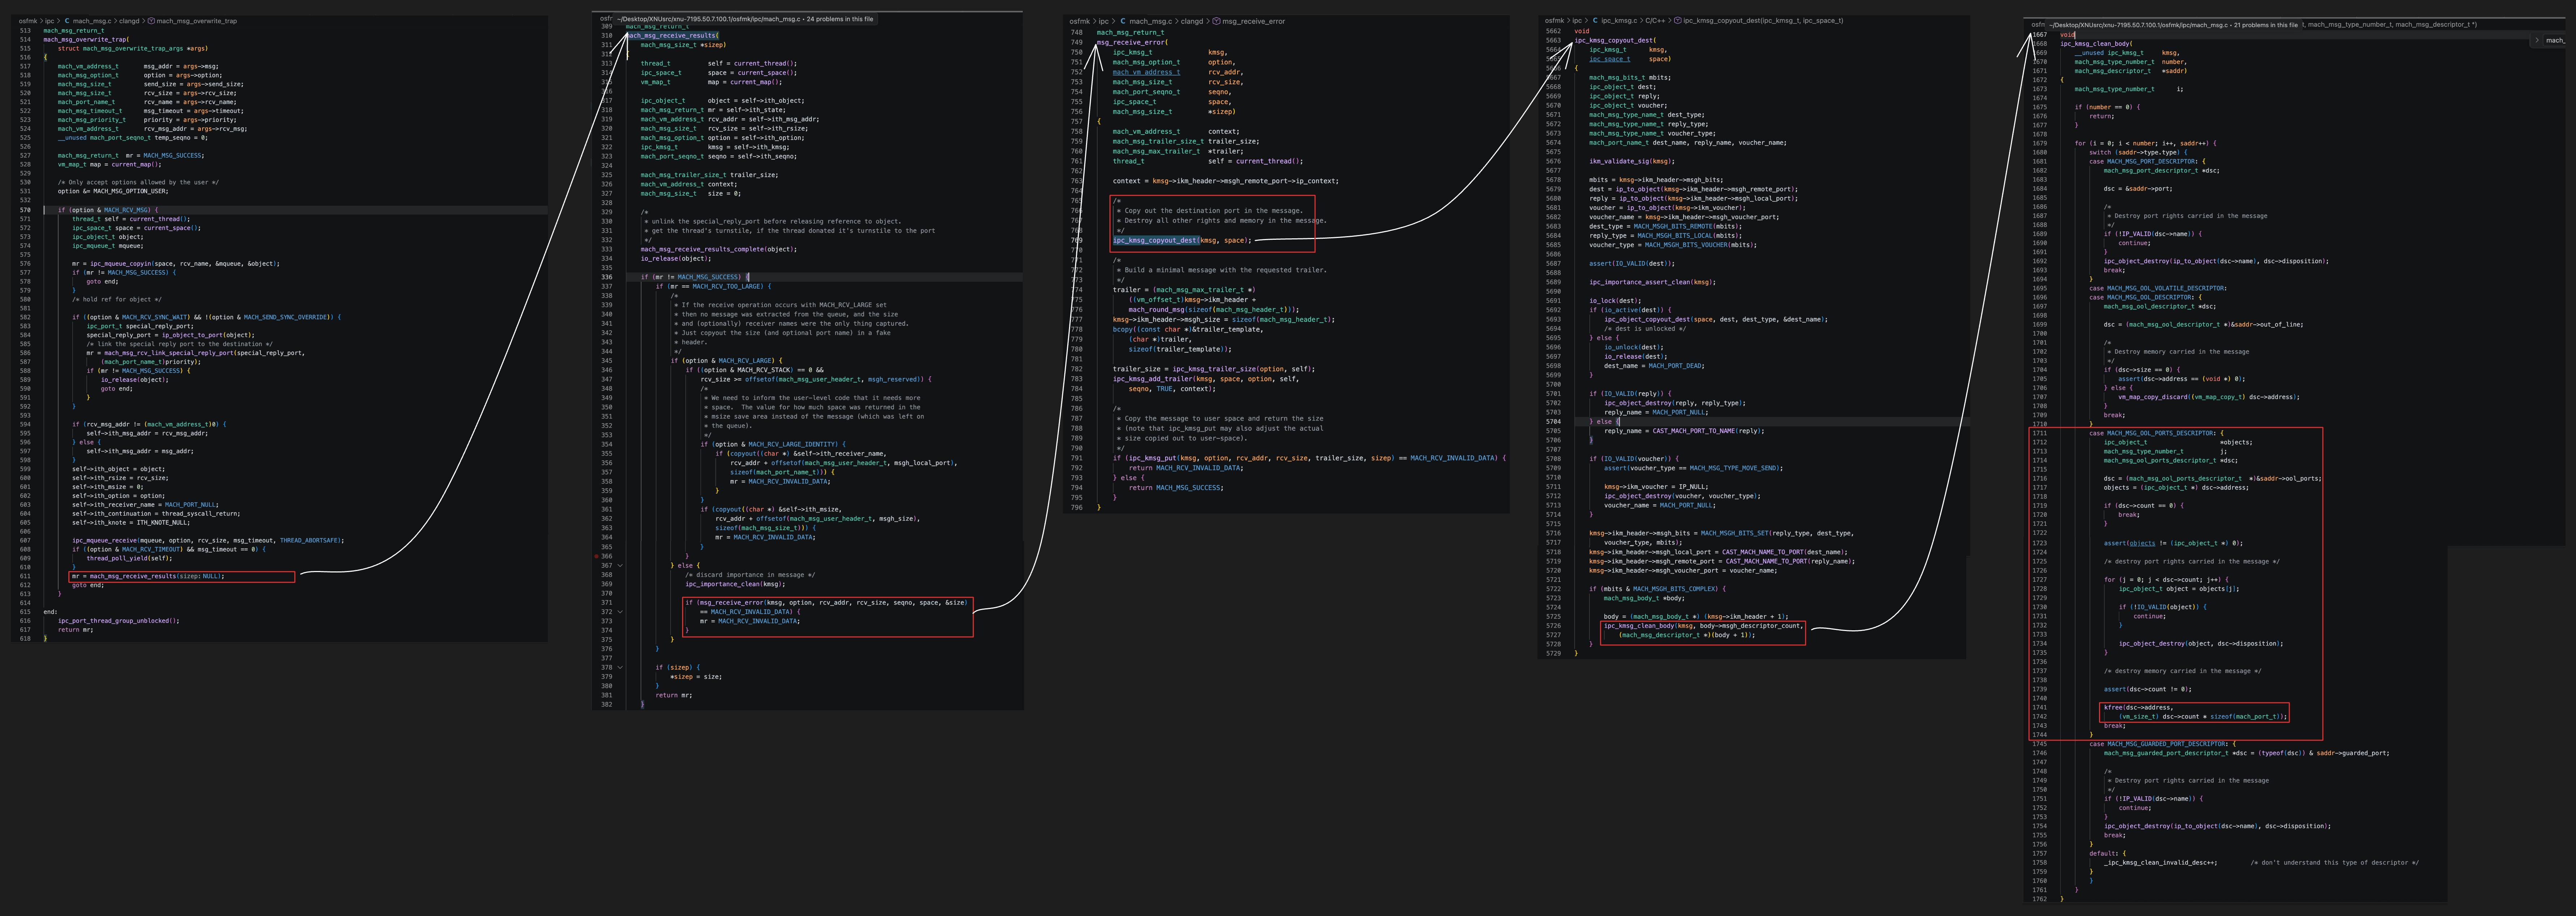Click the mach_msg_rcv_link_special_reply_port call on line 587
Screen dimensions: 2576x916
pos(195,353)
